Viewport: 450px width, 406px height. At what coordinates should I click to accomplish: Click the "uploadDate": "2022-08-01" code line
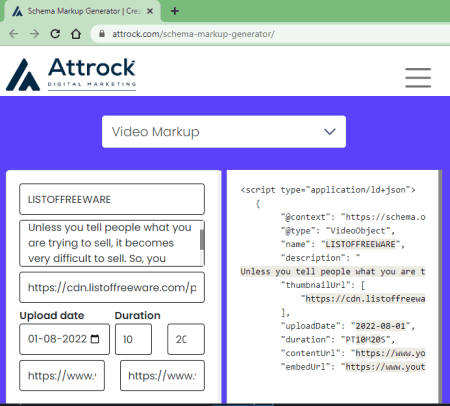348,326
